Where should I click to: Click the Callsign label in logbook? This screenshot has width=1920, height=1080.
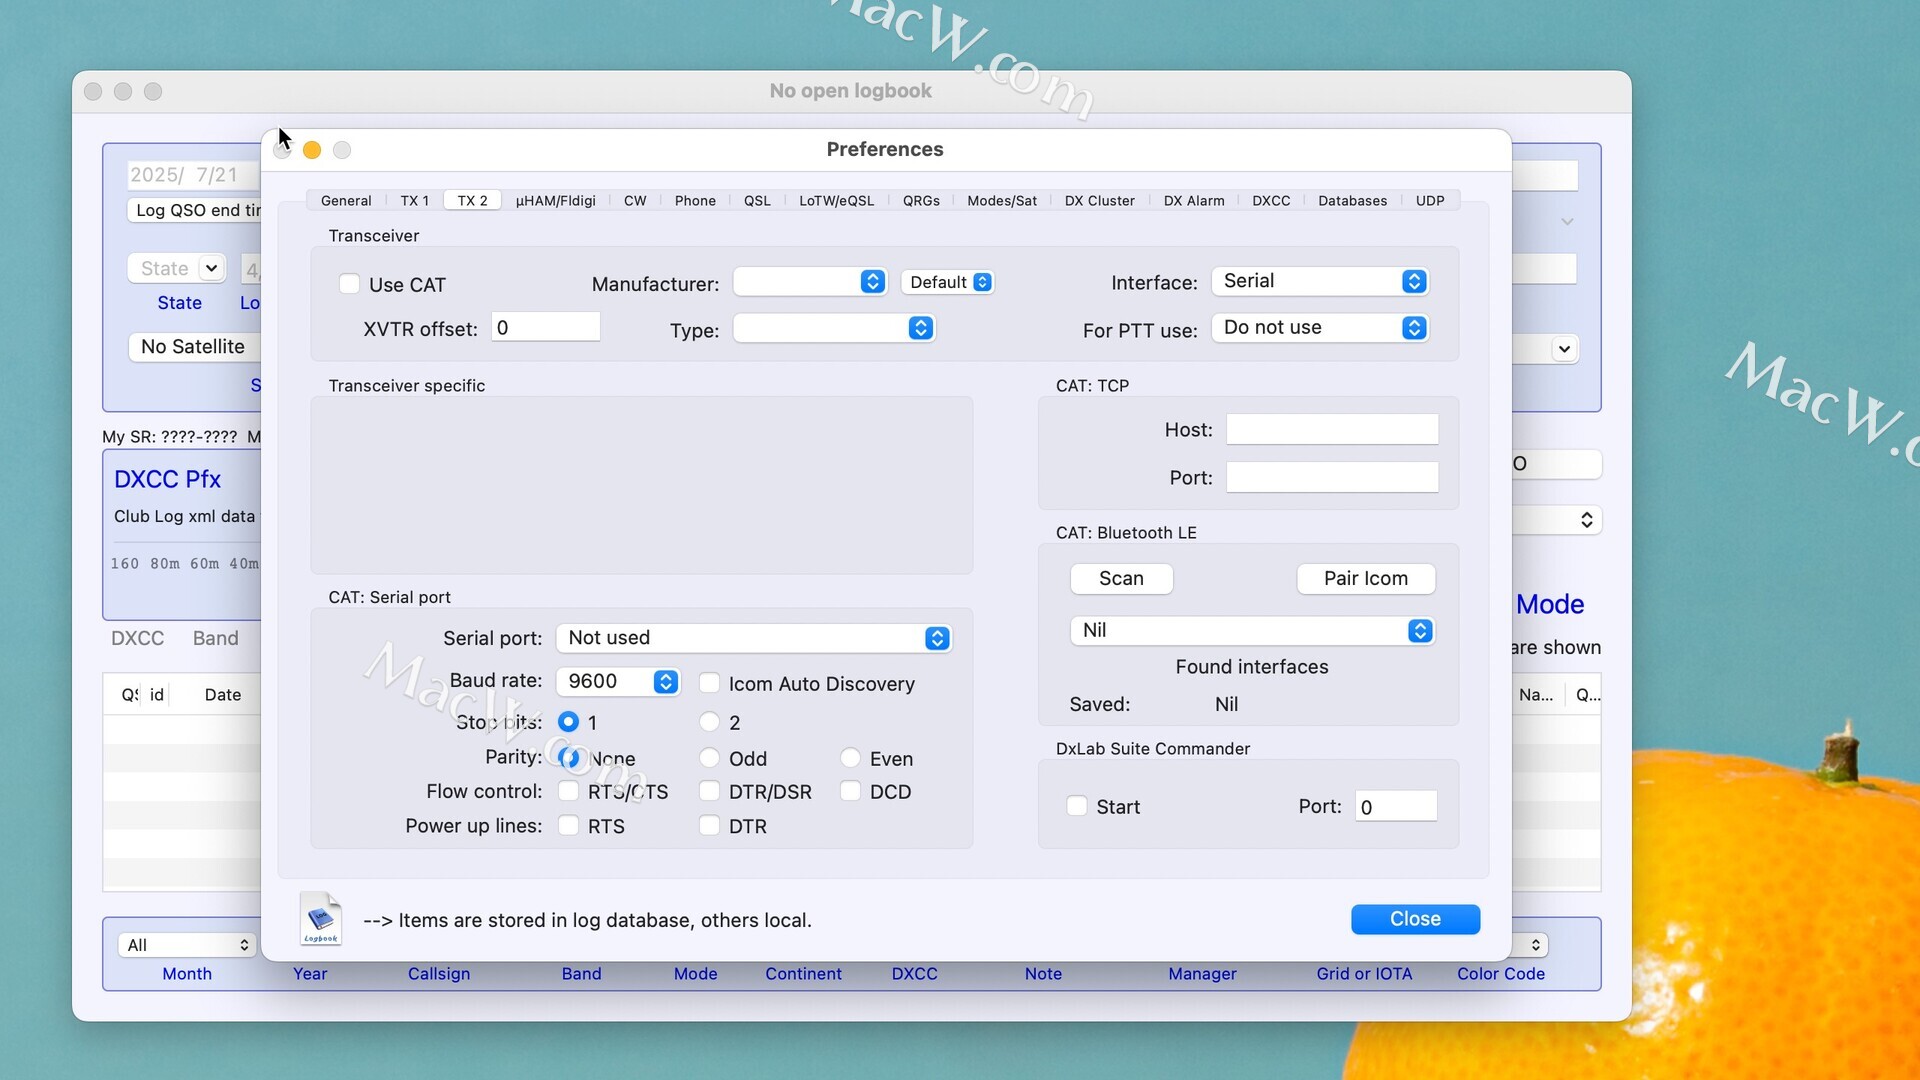tap(438, 973)
